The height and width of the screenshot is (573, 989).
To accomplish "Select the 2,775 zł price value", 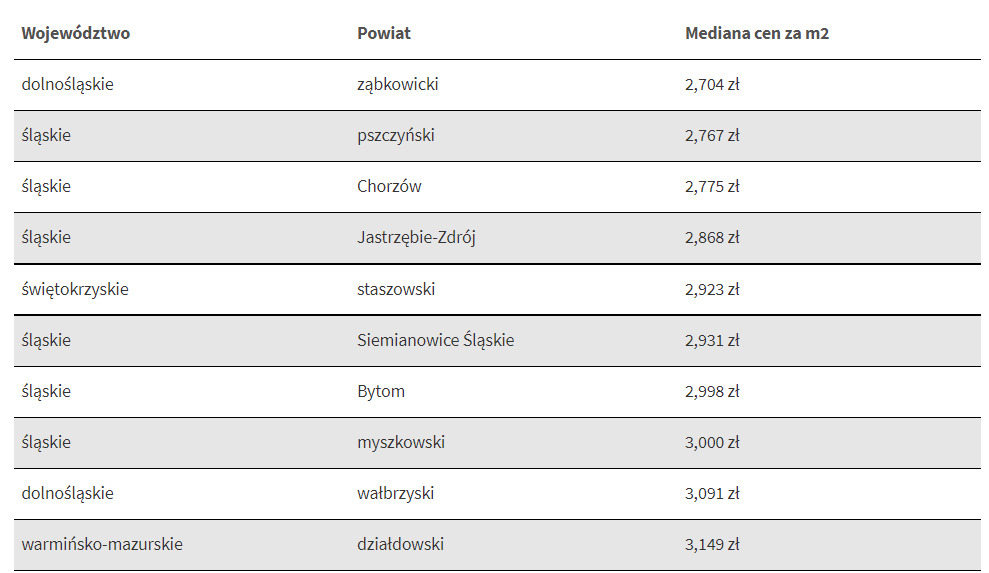I will (x=712, y=186).
